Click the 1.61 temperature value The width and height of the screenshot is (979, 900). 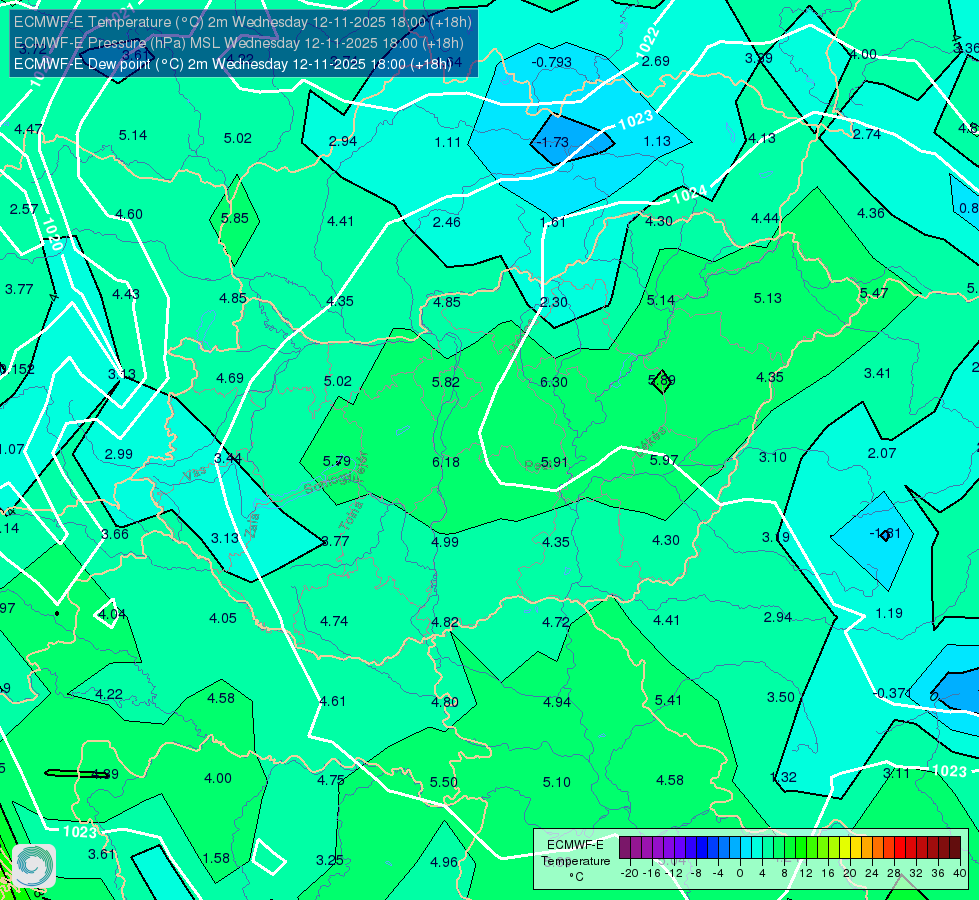coord(553,222)
